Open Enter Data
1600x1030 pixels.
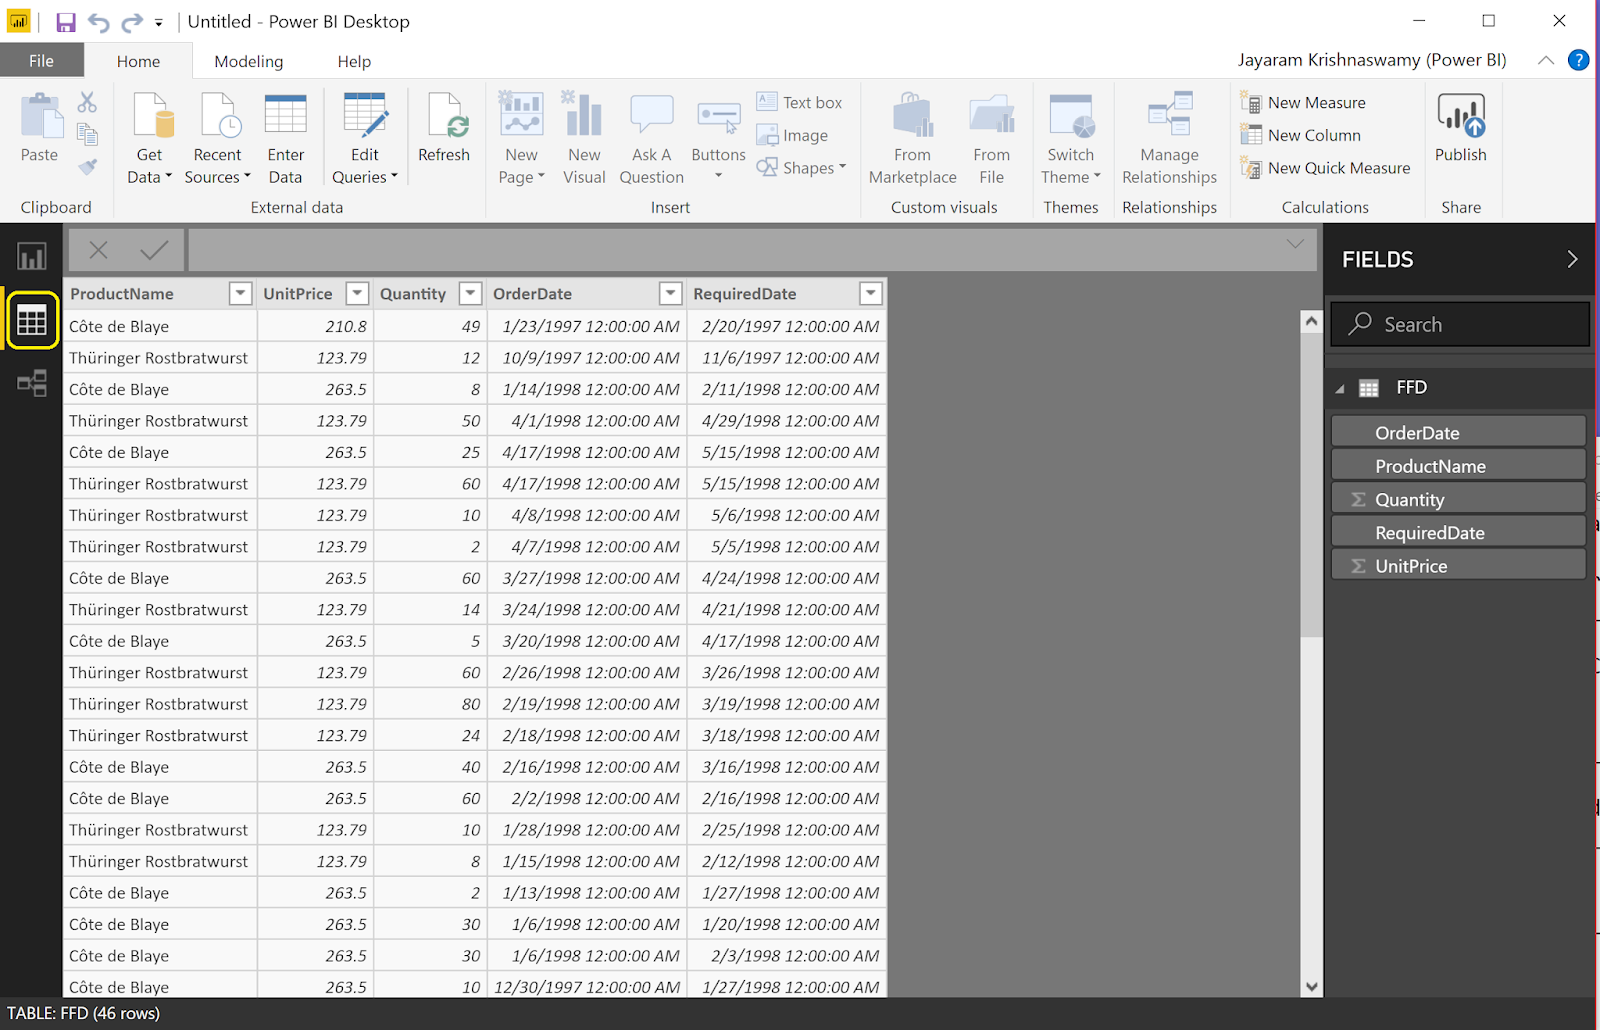pyautogui.click(x=285, y=135)
